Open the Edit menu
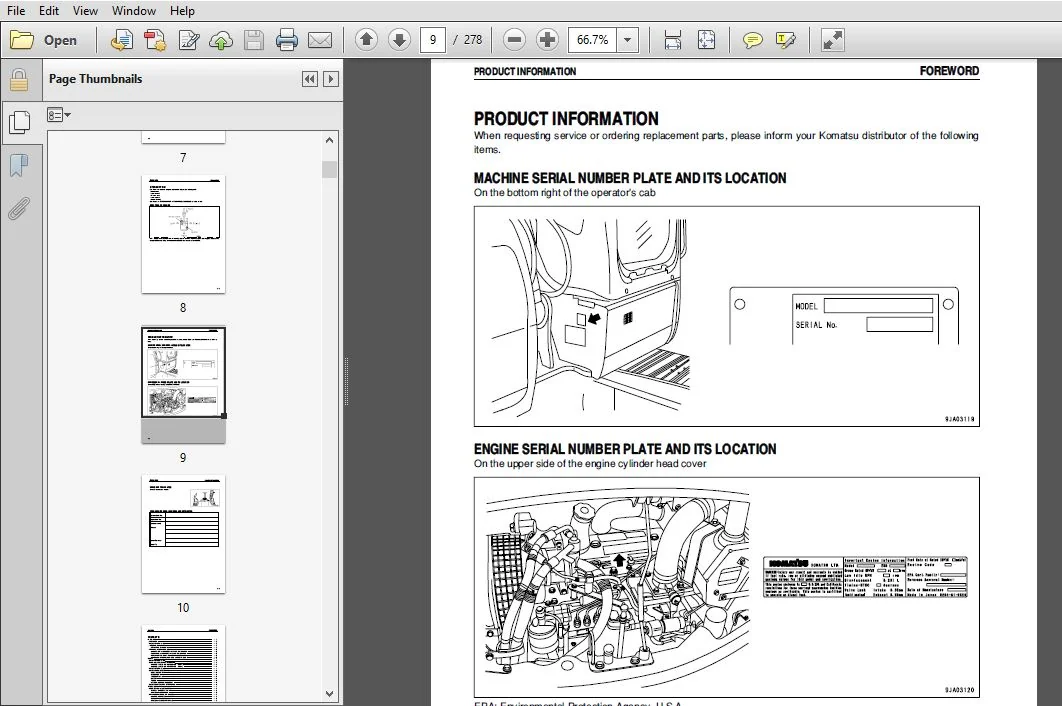This screenshot has height=706, width=1062. pyautogui.click(x=49, y=11)
